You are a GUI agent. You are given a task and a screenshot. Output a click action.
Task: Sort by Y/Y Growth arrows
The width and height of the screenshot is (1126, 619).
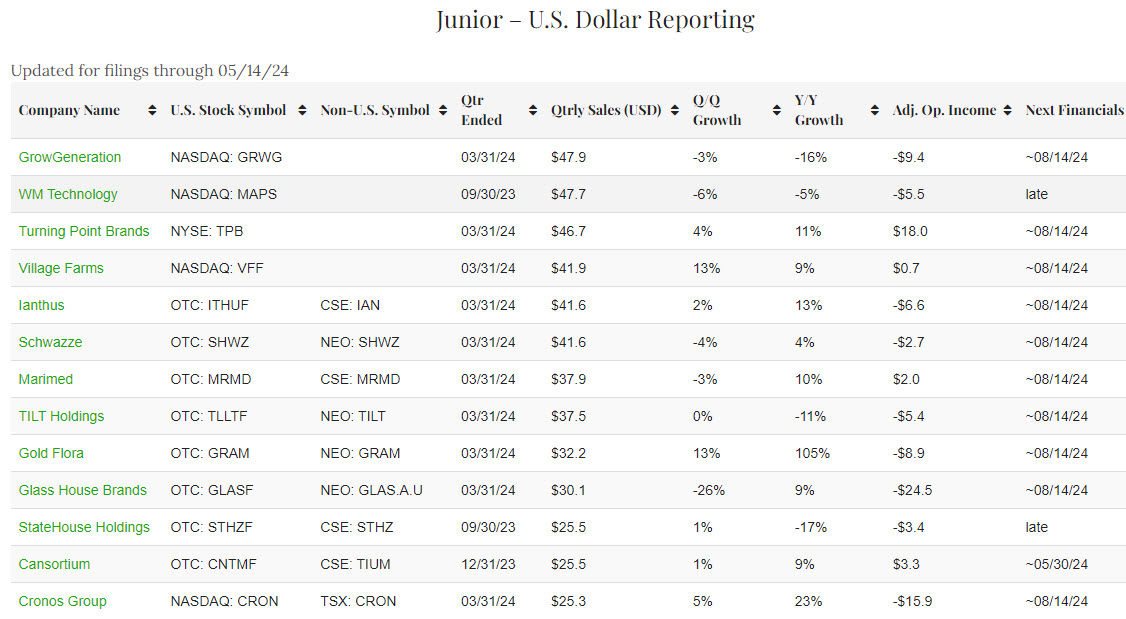pos(875,110)
